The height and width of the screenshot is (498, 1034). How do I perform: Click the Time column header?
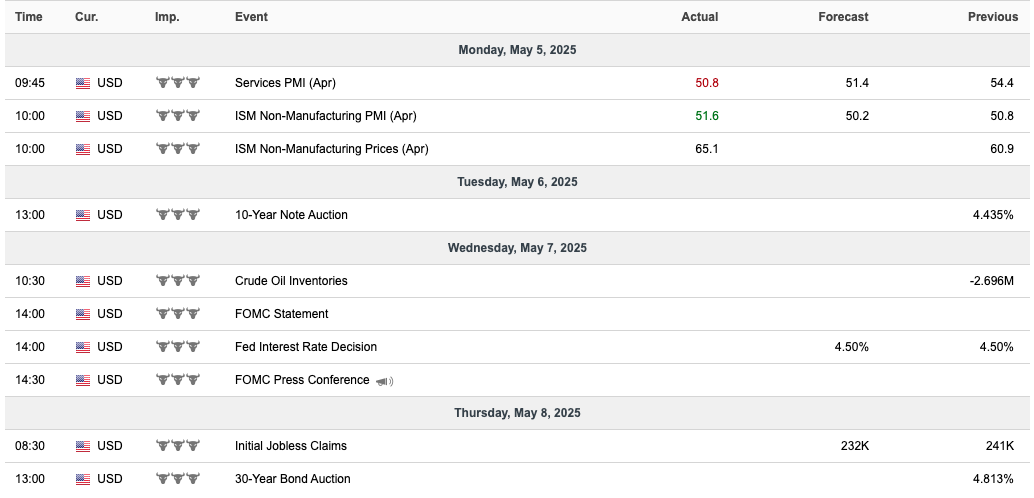click(x=29, y=17)
